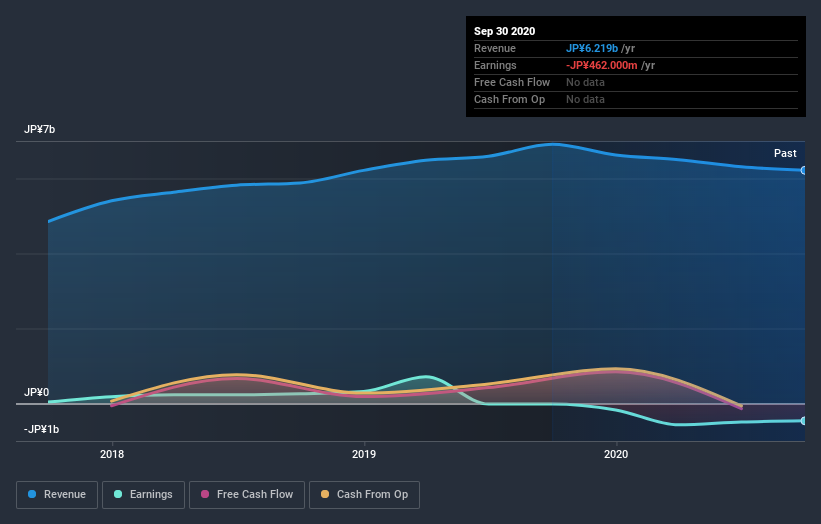This screenshot has height=524, width=821.
Task: Click the blue Revenue endpoint marker
Action: (x=803, y=170)
